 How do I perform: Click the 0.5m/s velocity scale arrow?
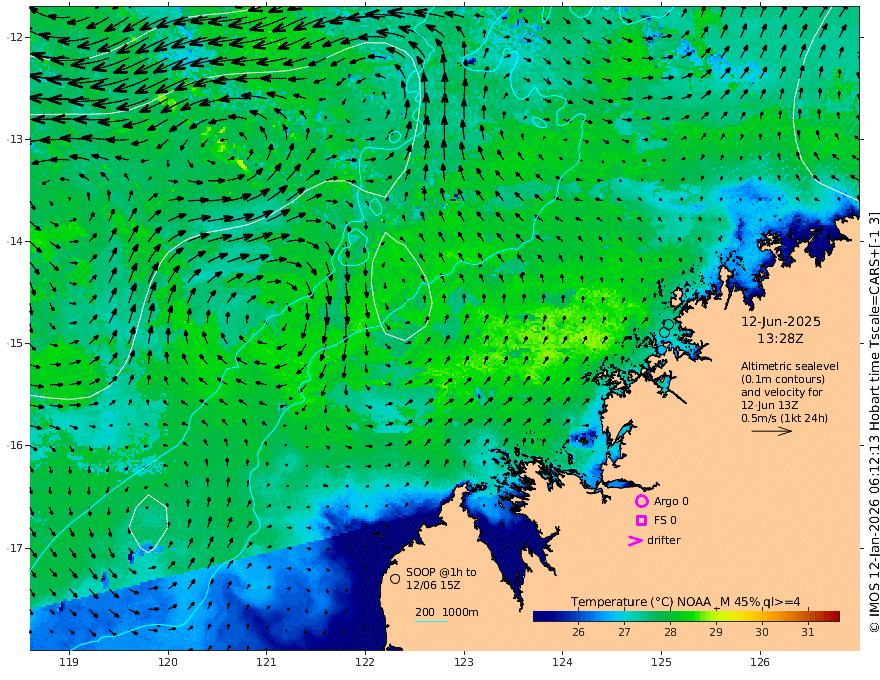tap(772, 431)
